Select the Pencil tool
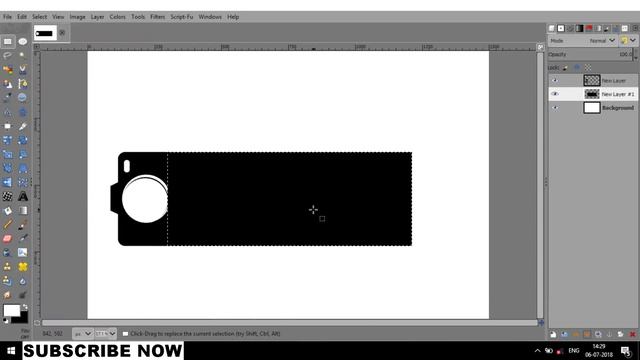The image size is (640, 360). [x=7, y=224]
